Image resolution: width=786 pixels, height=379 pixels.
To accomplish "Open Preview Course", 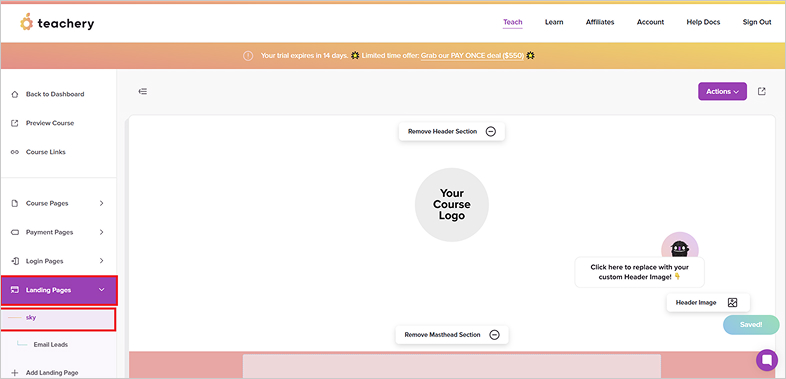I will click(x=50, y=123).
